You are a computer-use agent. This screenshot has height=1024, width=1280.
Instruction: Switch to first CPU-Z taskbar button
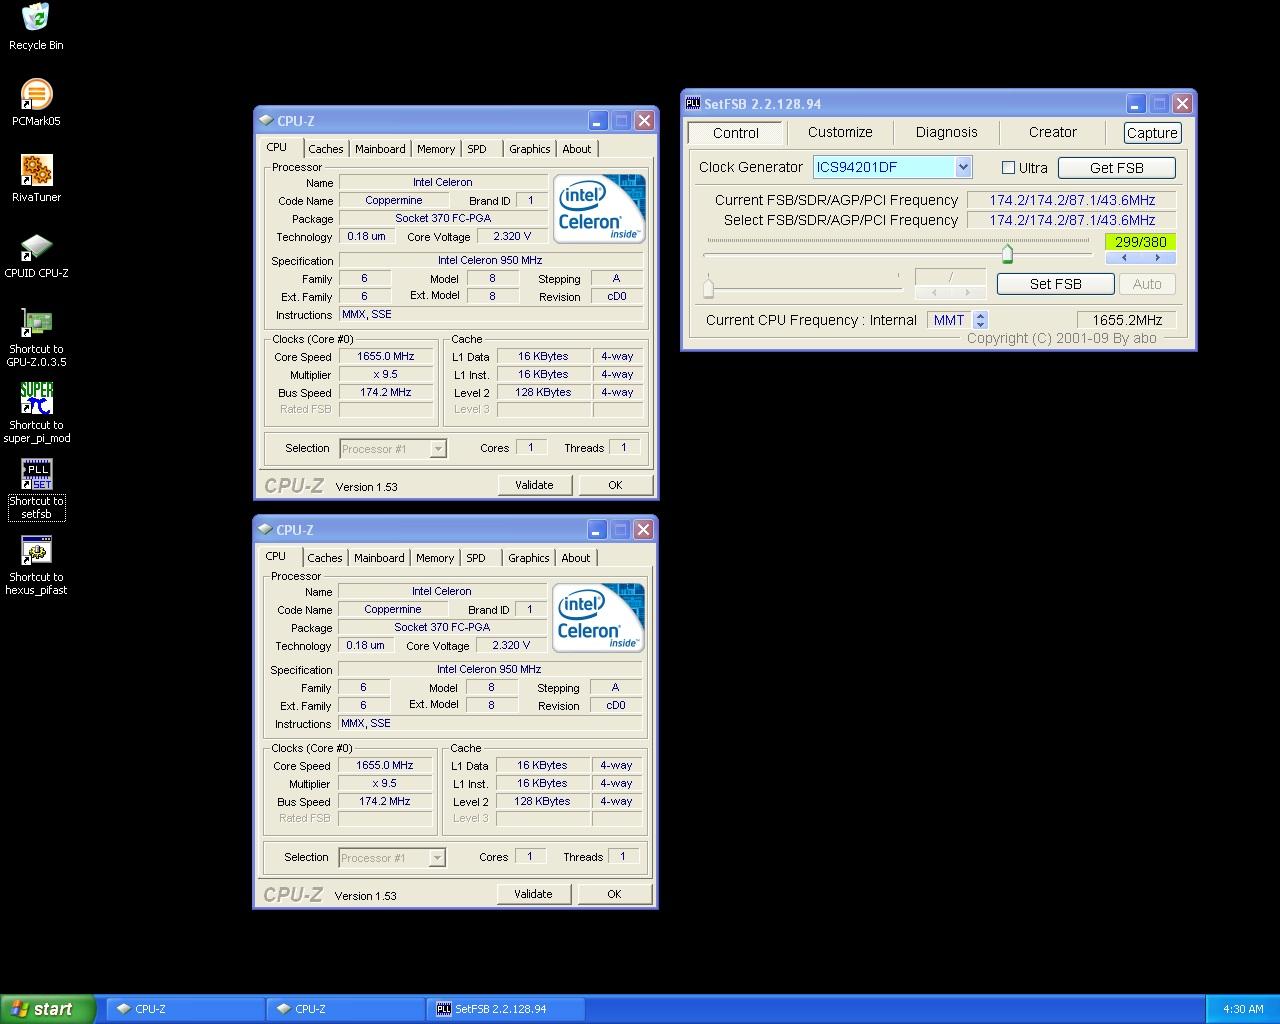[x=185, y=1009]
